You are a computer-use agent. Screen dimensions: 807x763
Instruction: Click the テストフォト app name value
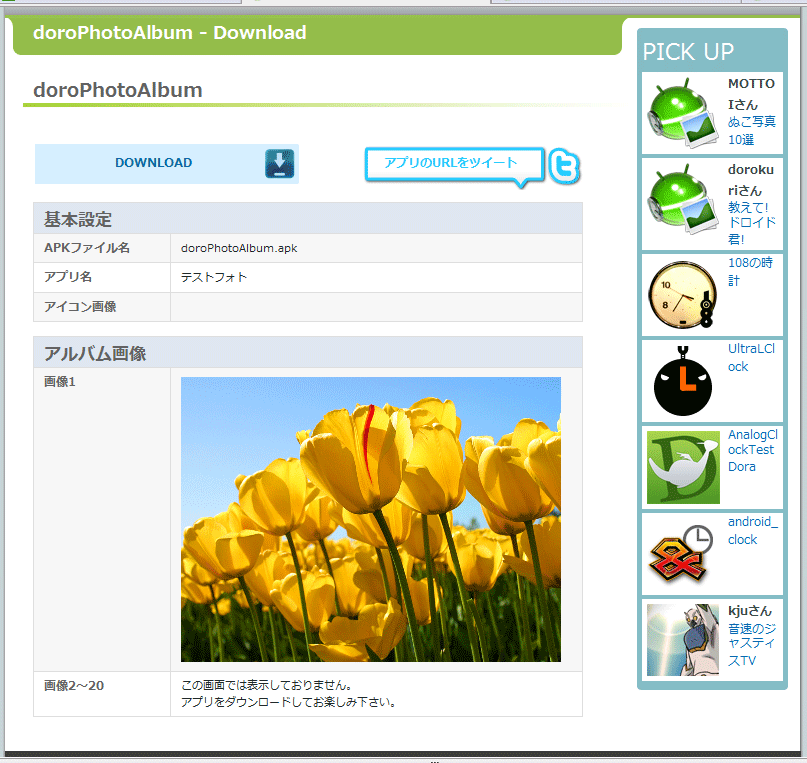[x=214, y=277]
